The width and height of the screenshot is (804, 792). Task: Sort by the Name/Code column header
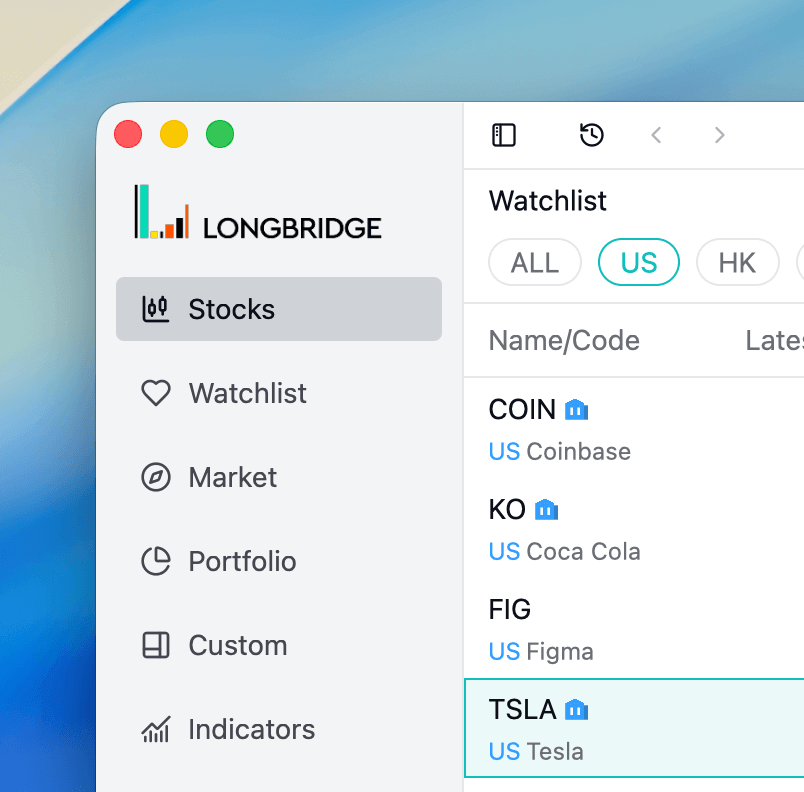(564, 341)
